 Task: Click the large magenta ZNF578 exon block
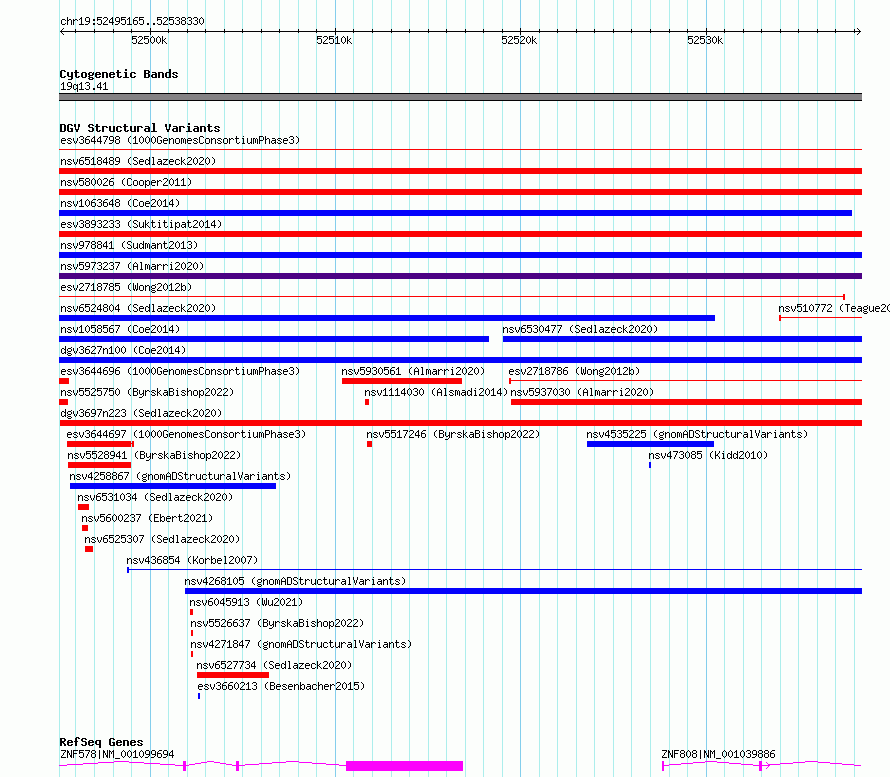pos(404,766)
